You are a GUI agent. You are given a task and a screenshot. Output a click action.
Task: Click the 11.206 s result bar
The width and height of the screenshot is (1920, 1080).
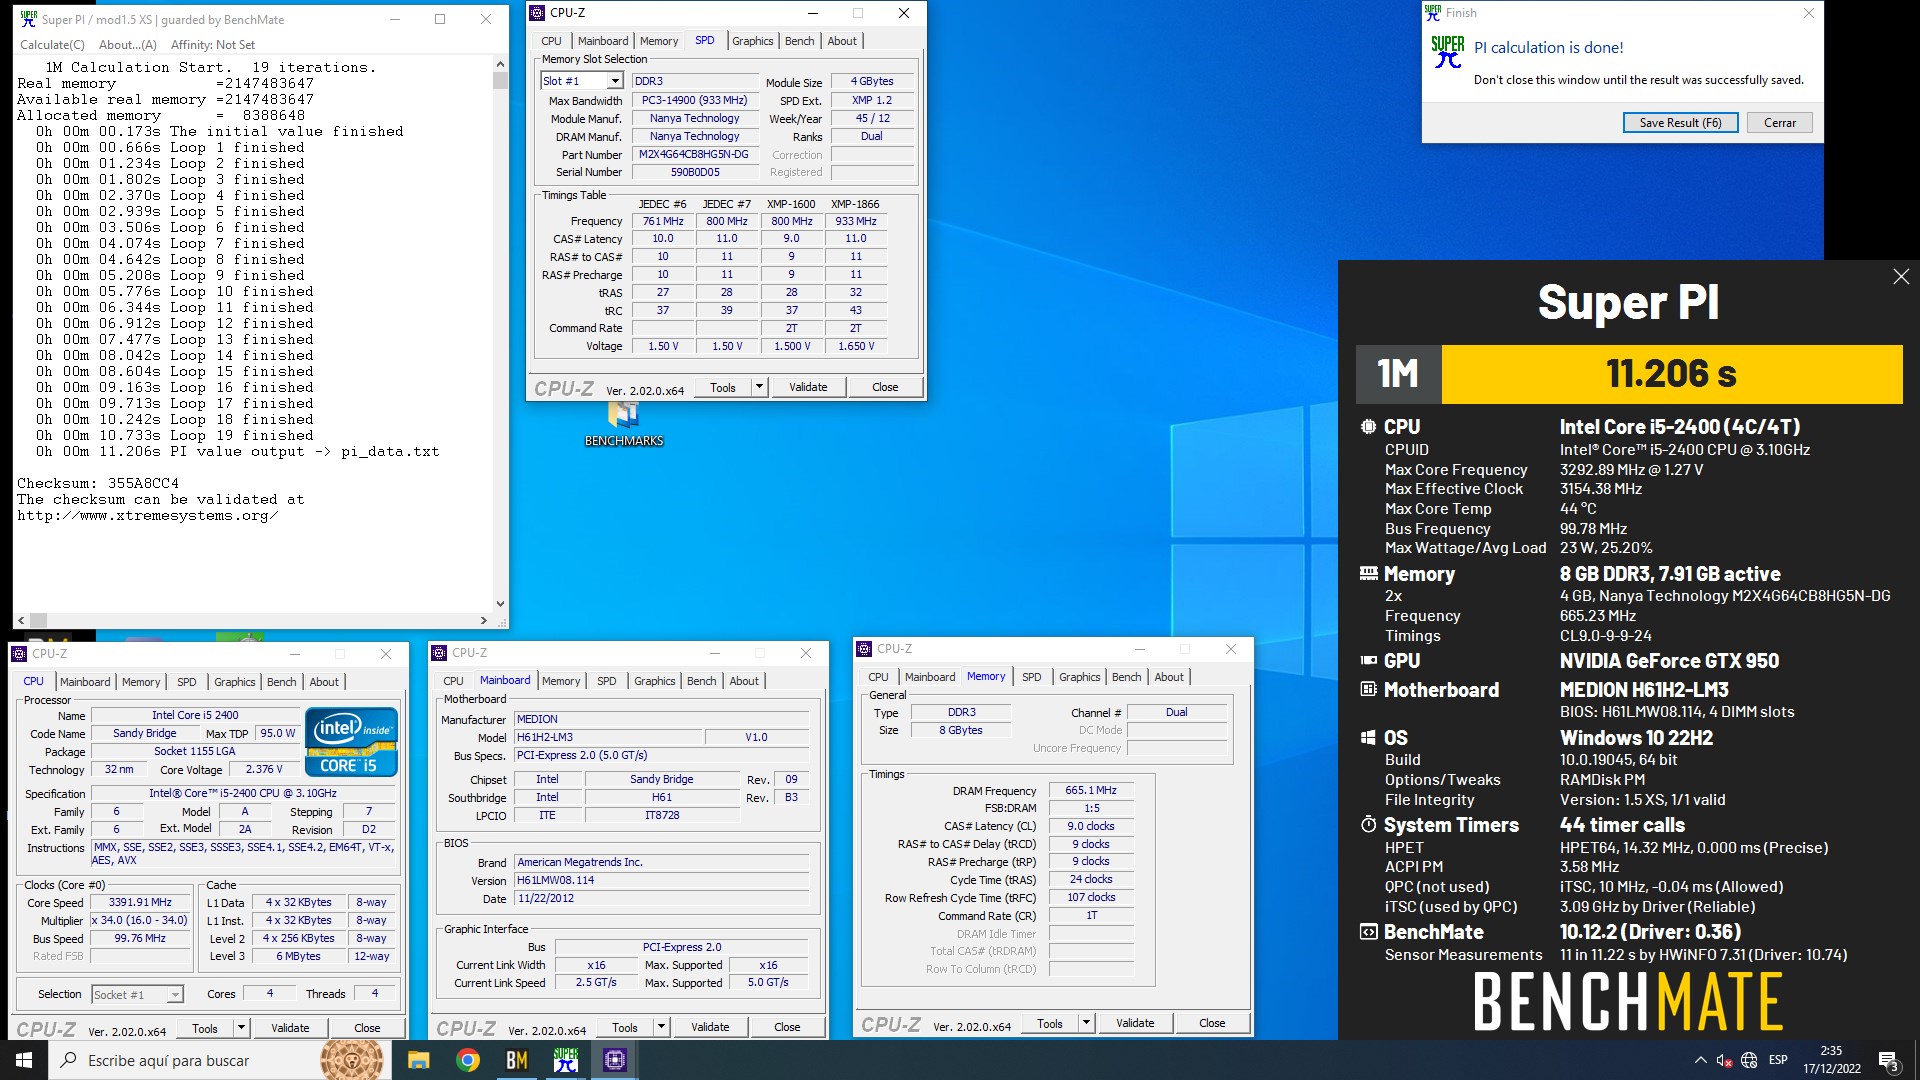coord(1671,374)
